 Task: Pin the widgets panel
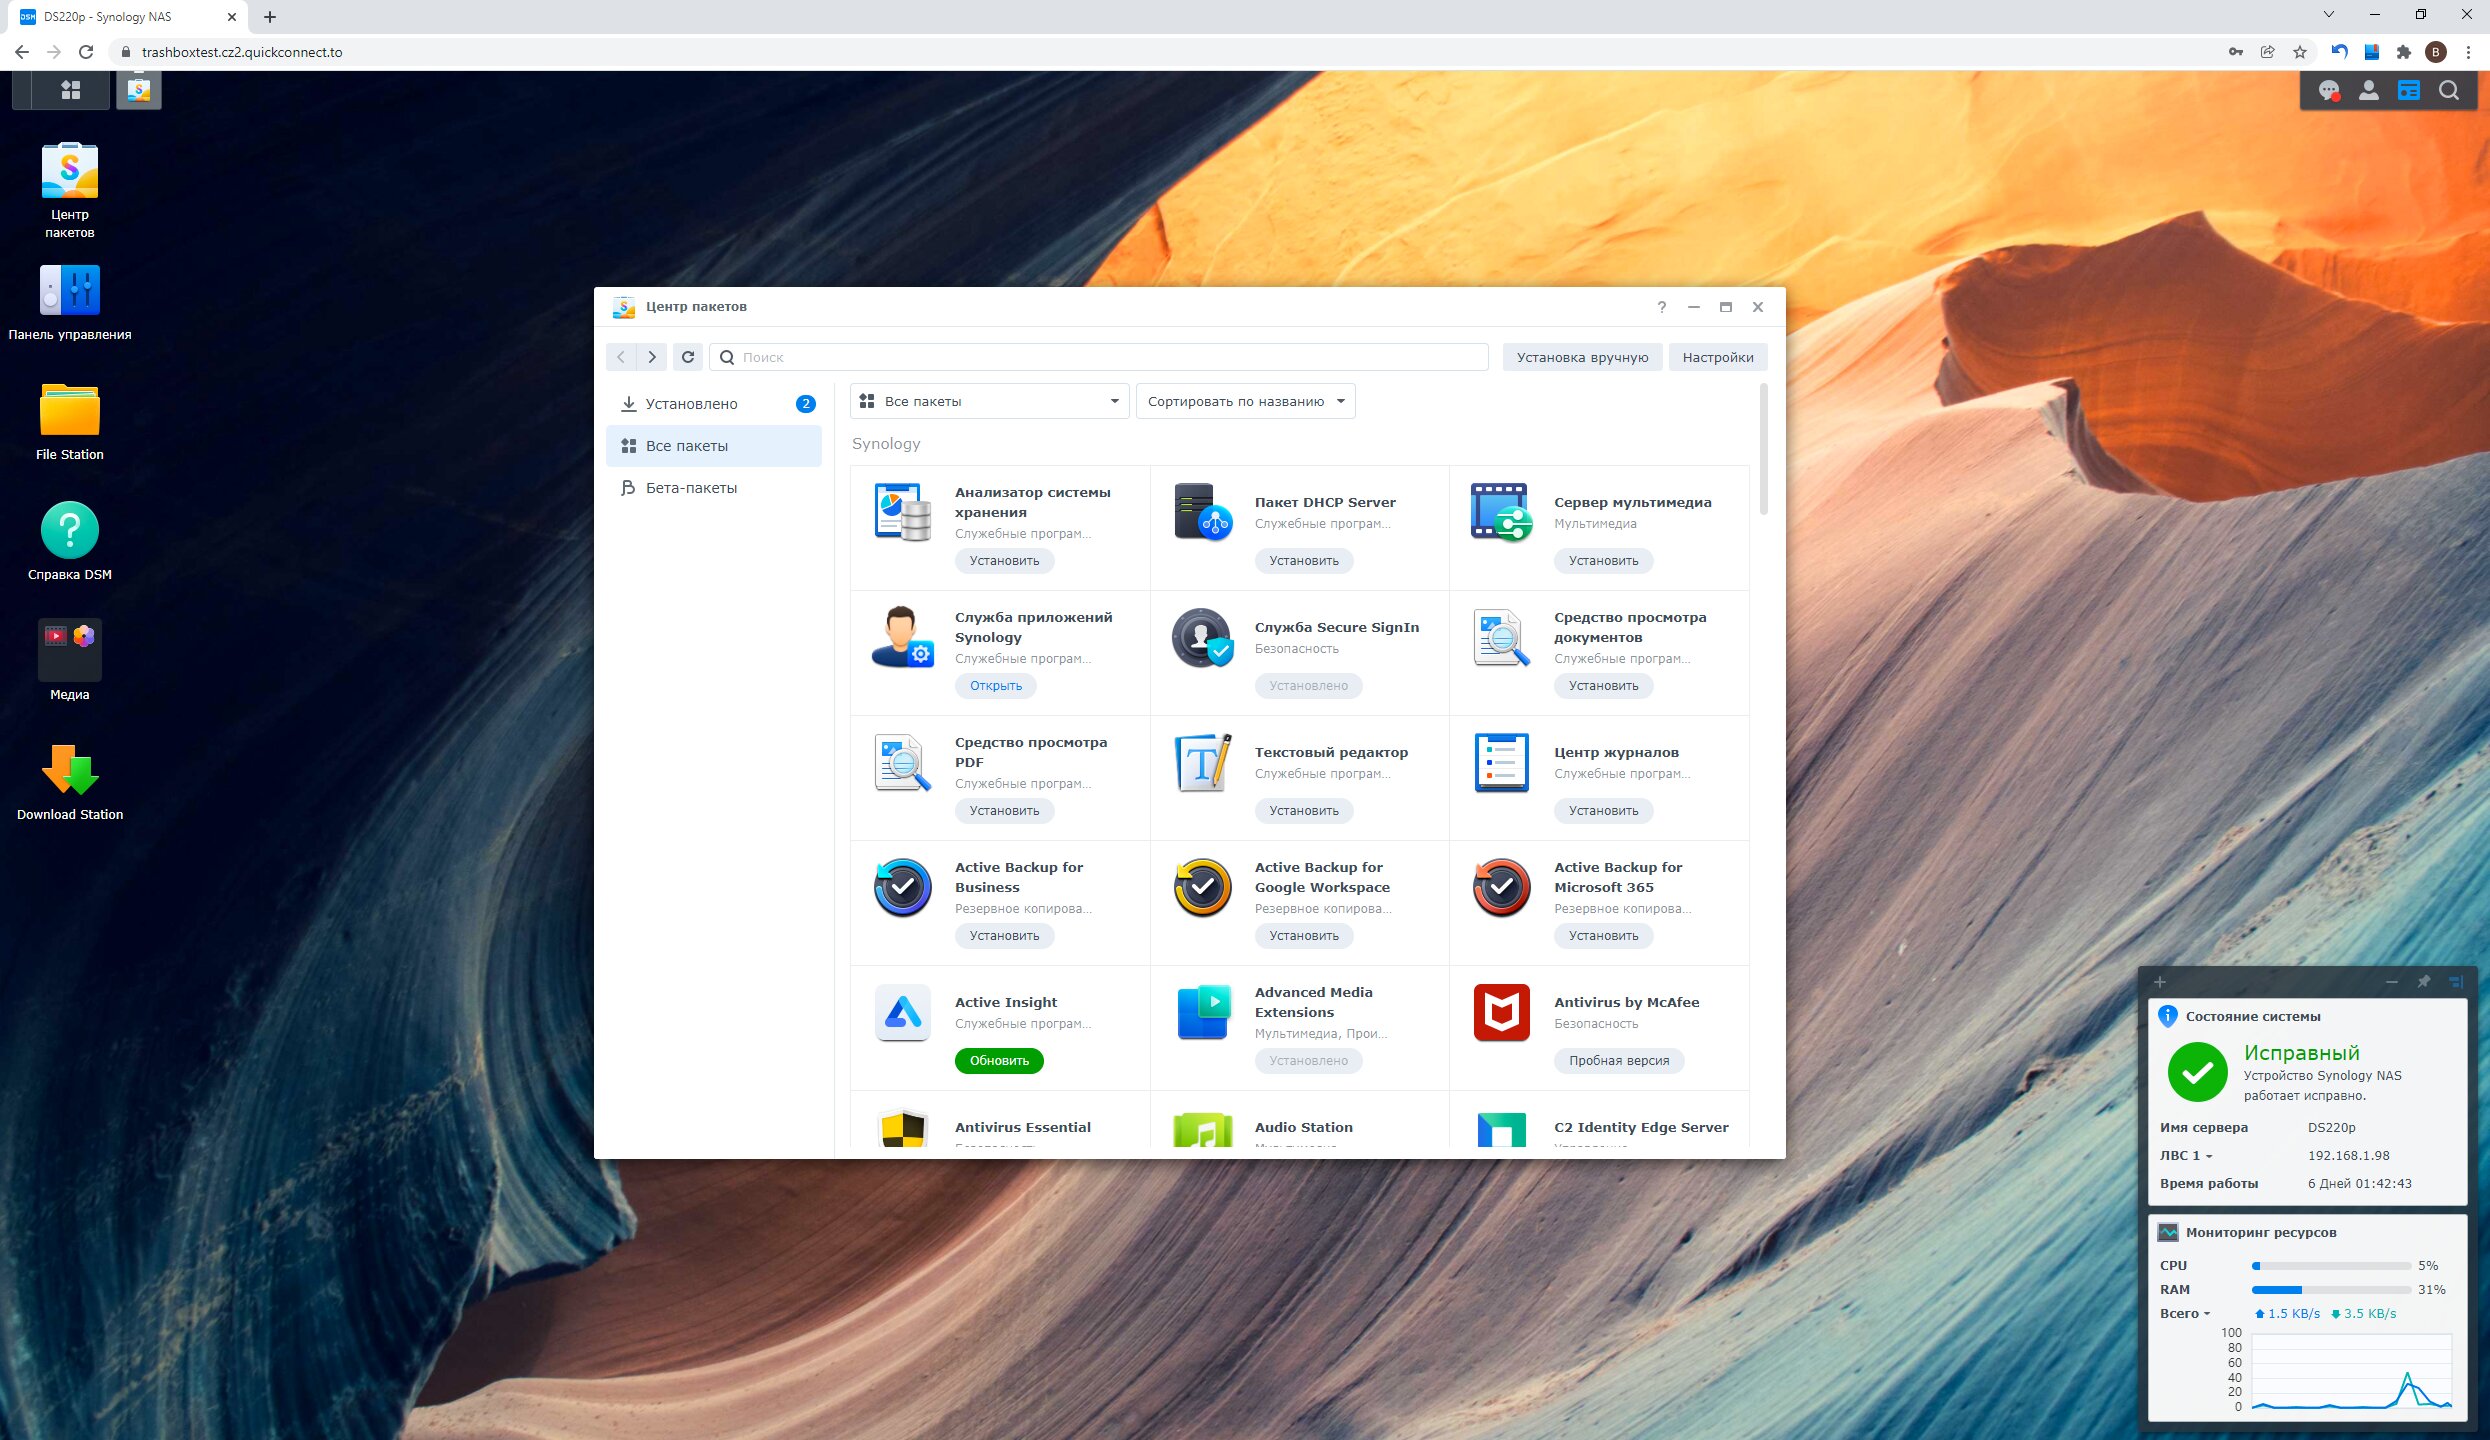pos(2423,982)
